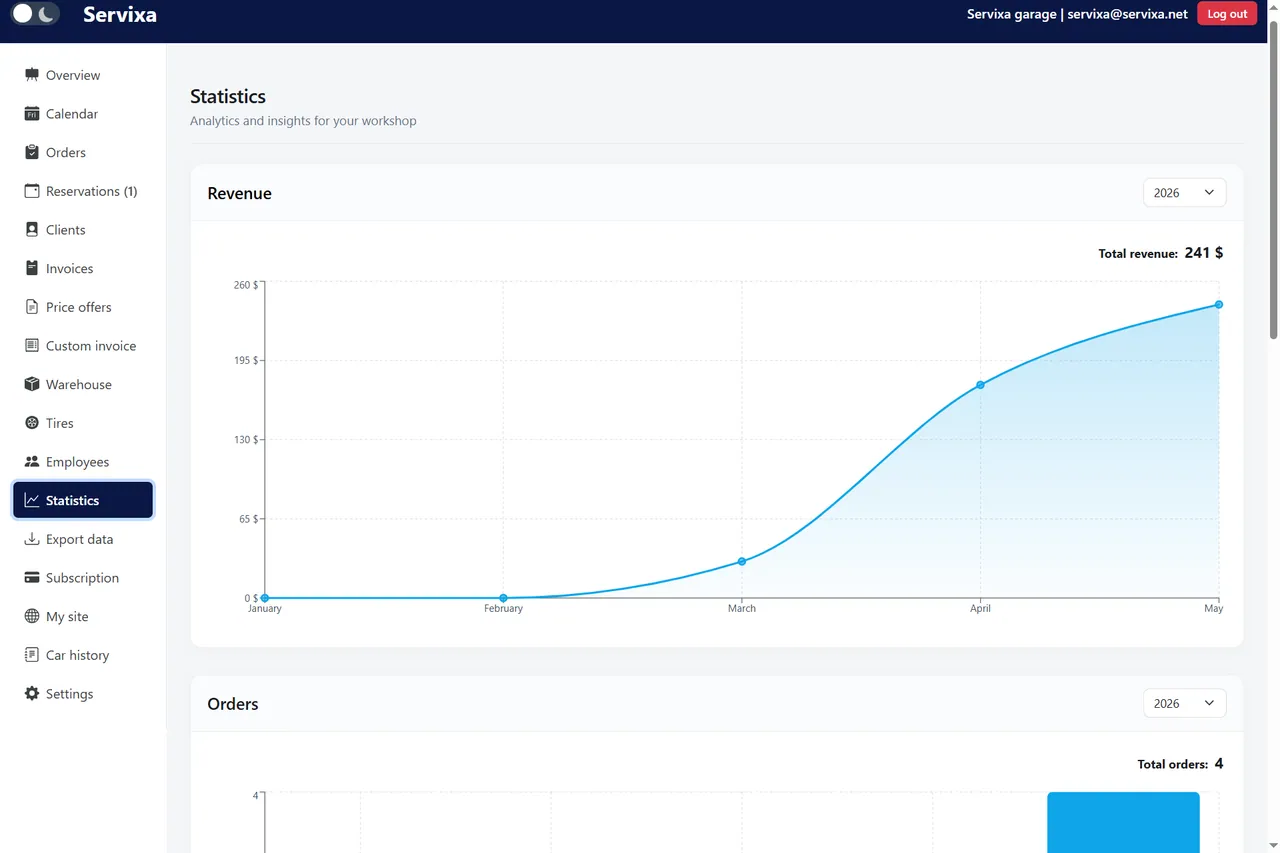
Task: Click the Reservations icon in the sidebar
Action: (32, 191)
